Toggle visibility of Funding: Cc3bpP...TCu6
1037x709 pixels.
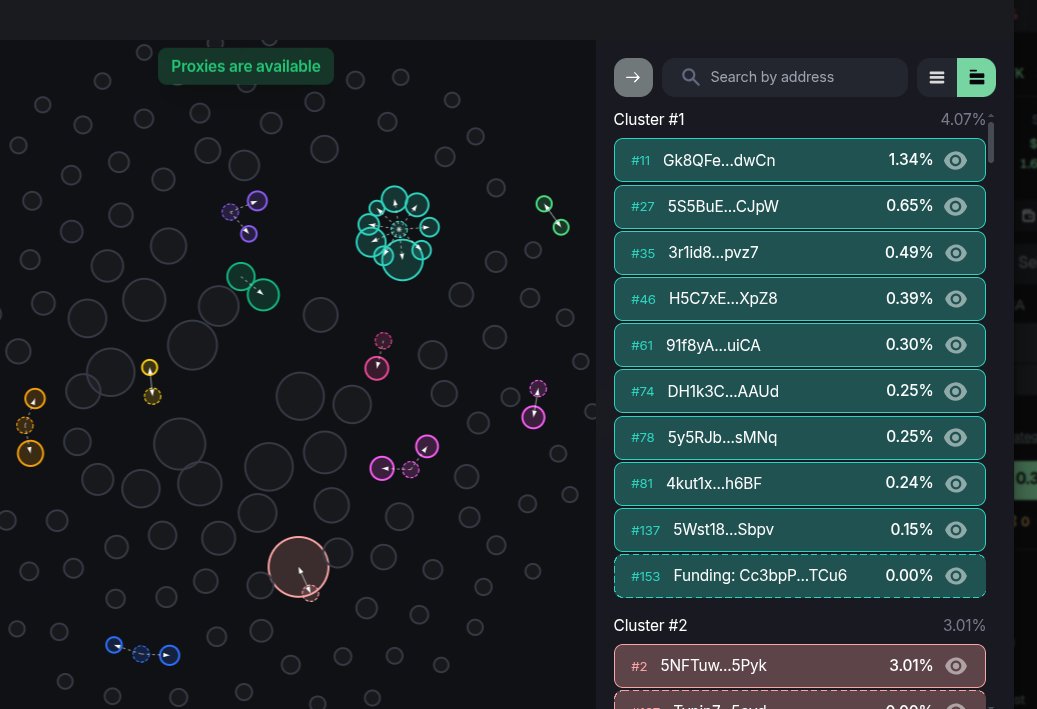click(956, 575)
